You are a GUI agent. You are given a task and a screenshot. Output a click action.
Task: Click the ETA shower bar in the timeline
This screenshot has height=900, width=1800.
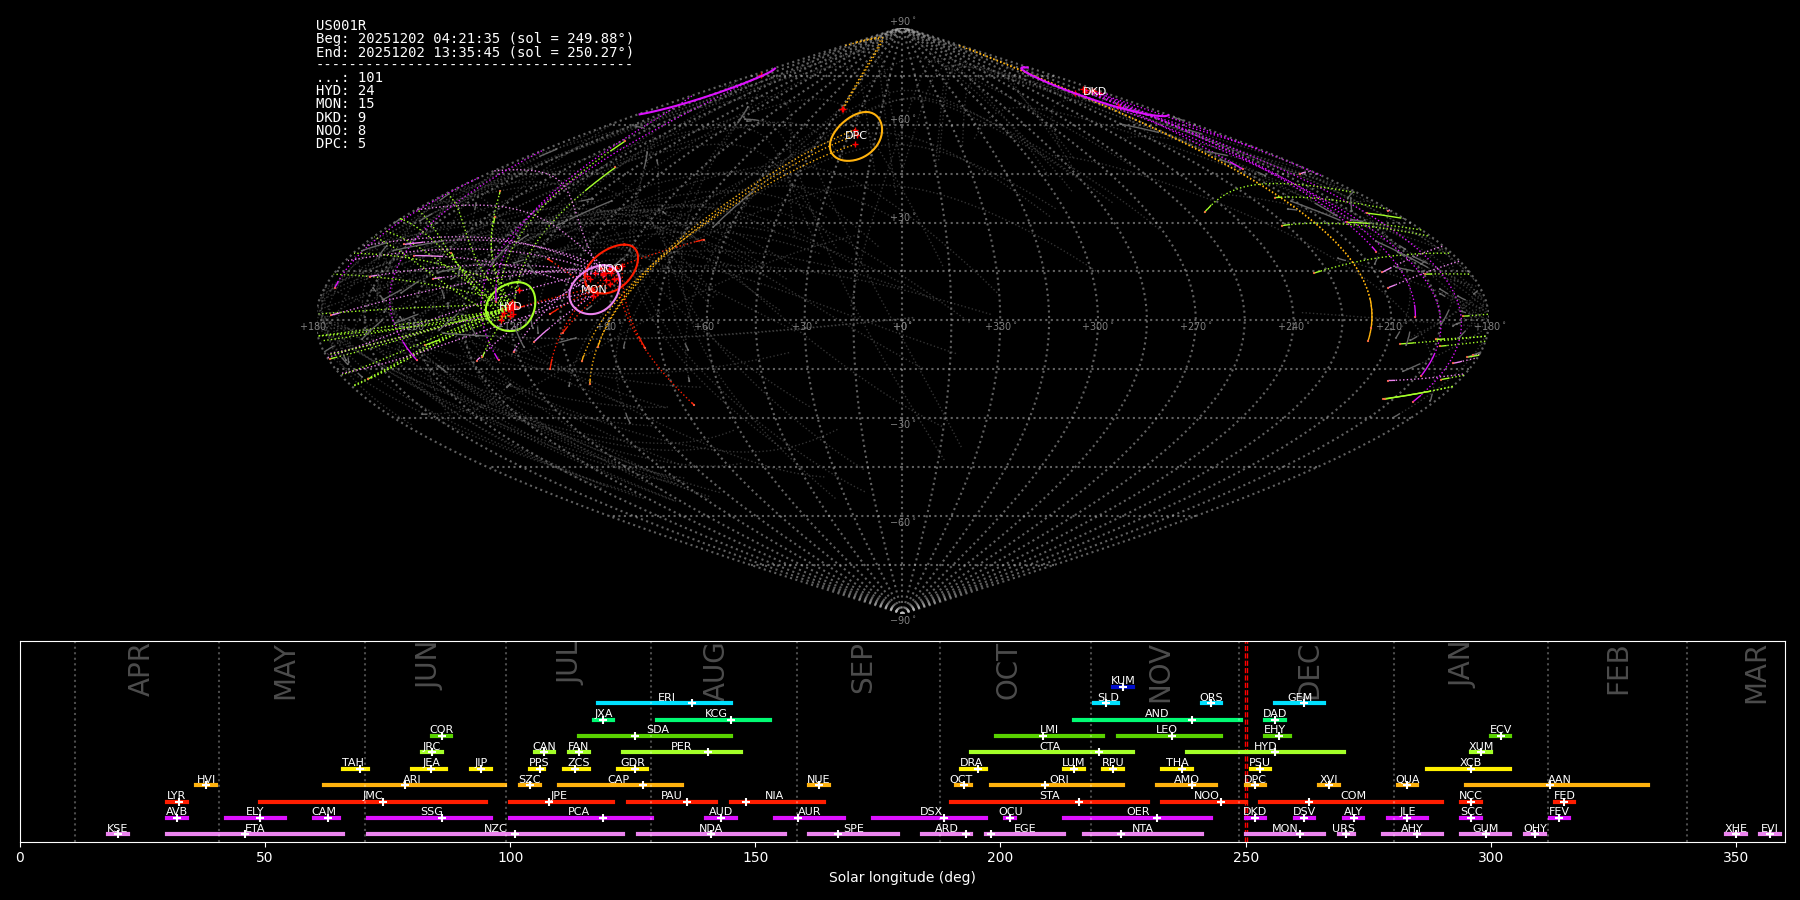[254, 834]
